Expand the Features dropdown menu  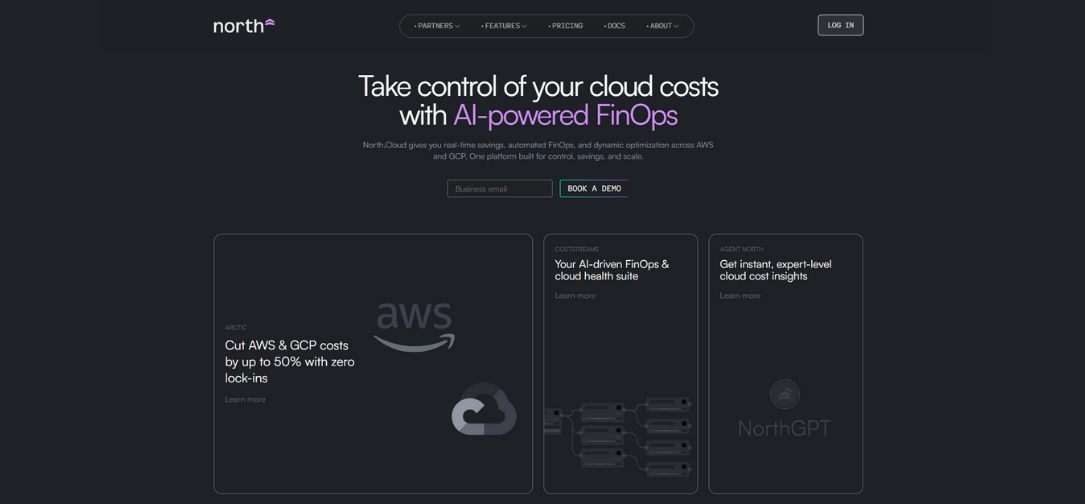pos(504,26)
